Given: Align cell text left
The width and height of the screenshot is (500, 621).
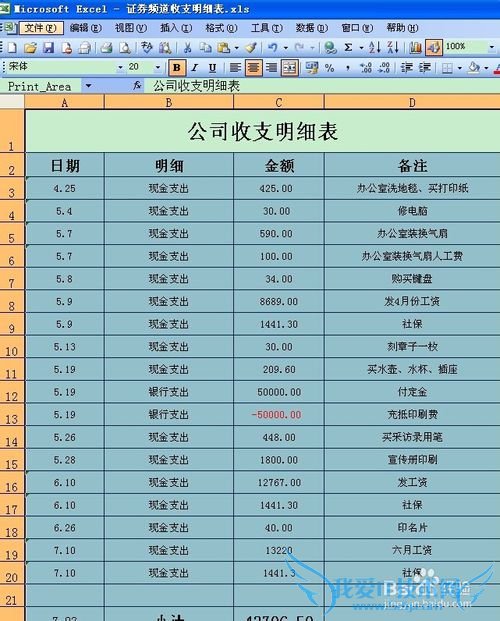Looking at the screenshot, I should click(235, 68).
